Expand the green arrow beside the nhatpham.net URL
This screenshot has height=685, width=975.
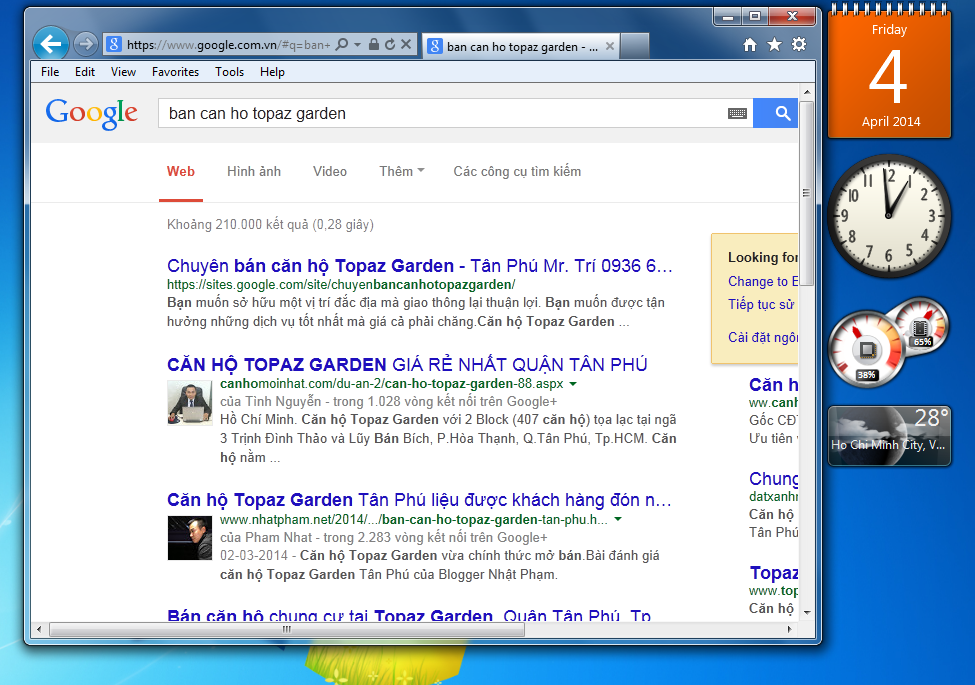point(618,520)
